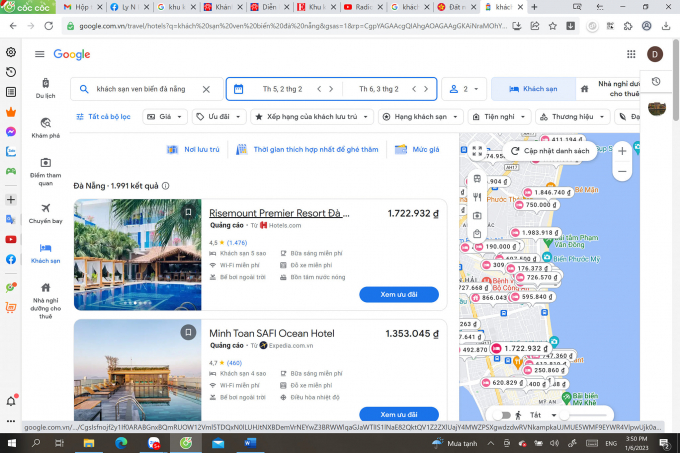
Task: Open Điểm tham quan attractions section
Action: coord(46,172)
